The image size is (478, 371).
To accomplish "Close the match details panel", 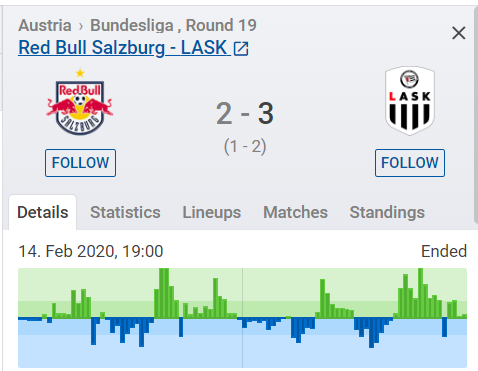I will tap(459, 33).
